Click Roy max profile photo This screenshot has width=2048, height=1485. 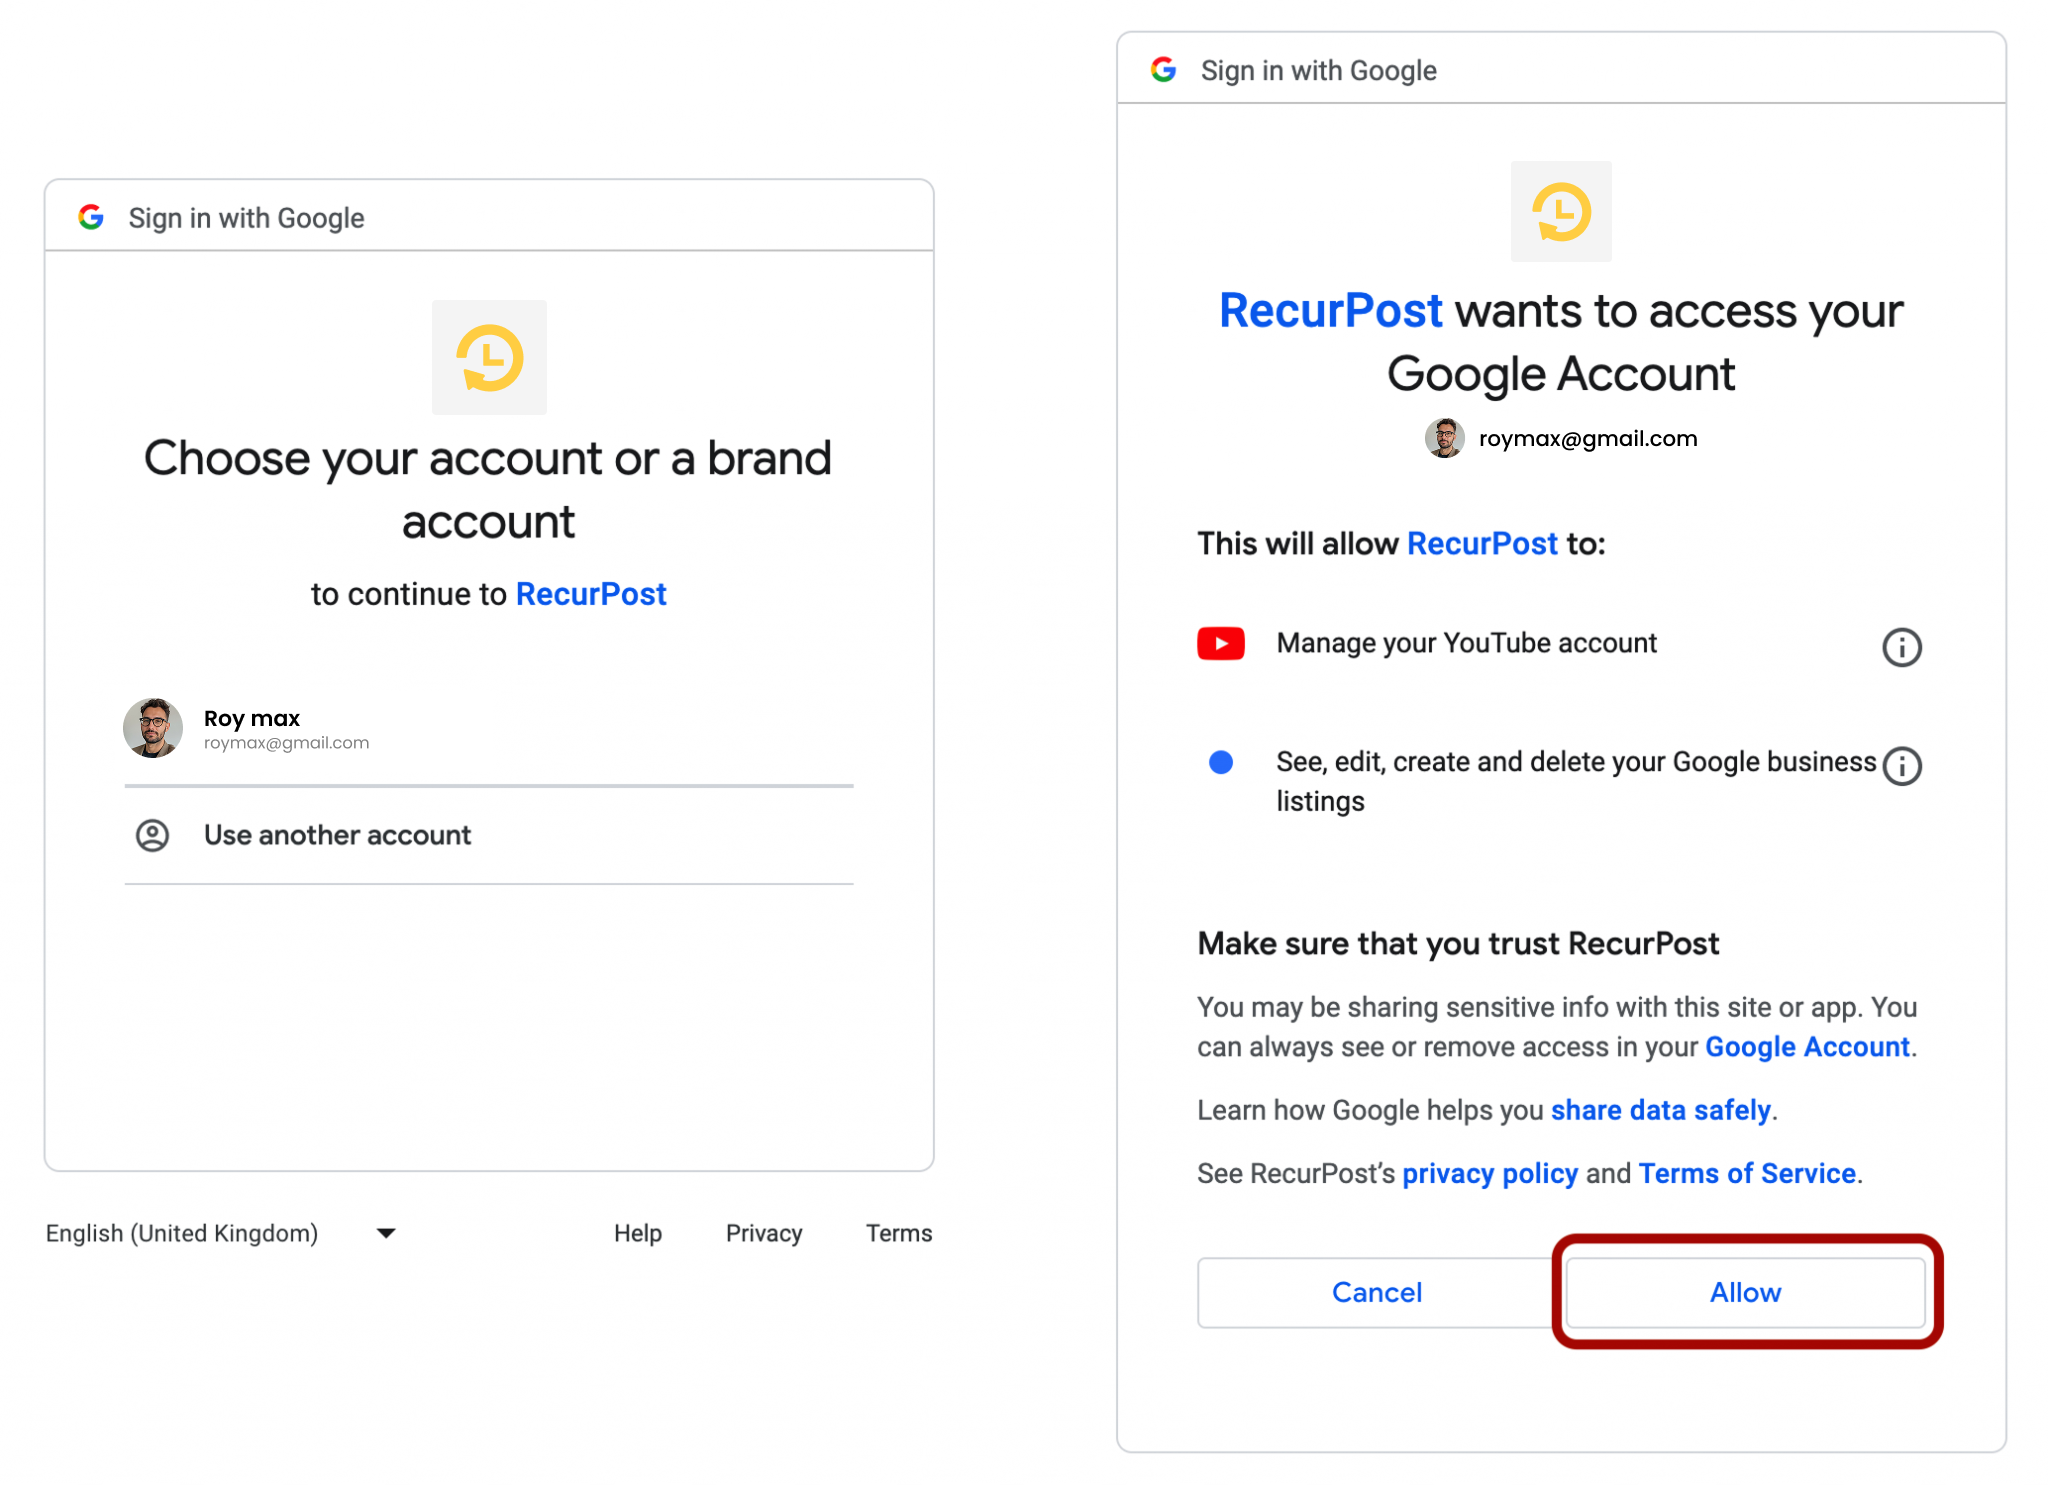tap(153, 728)
